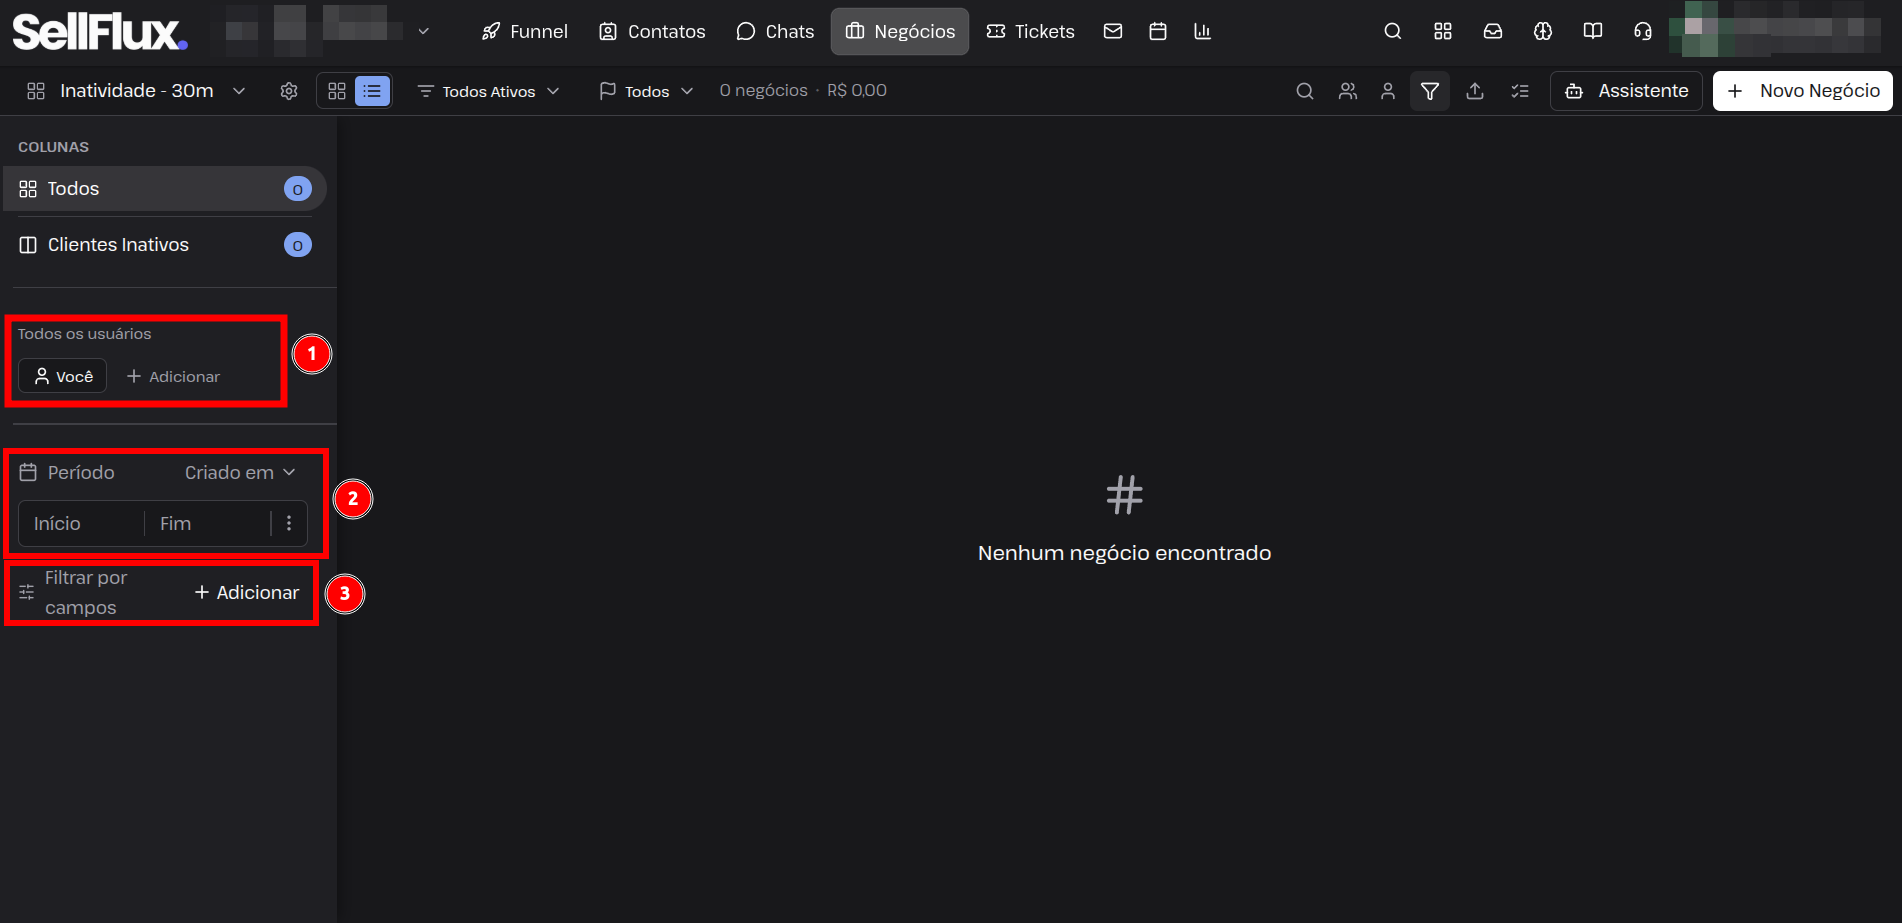Screen dimensions: 1902x923
Task: Switch to list view layout
Action: tap(372, 91)
